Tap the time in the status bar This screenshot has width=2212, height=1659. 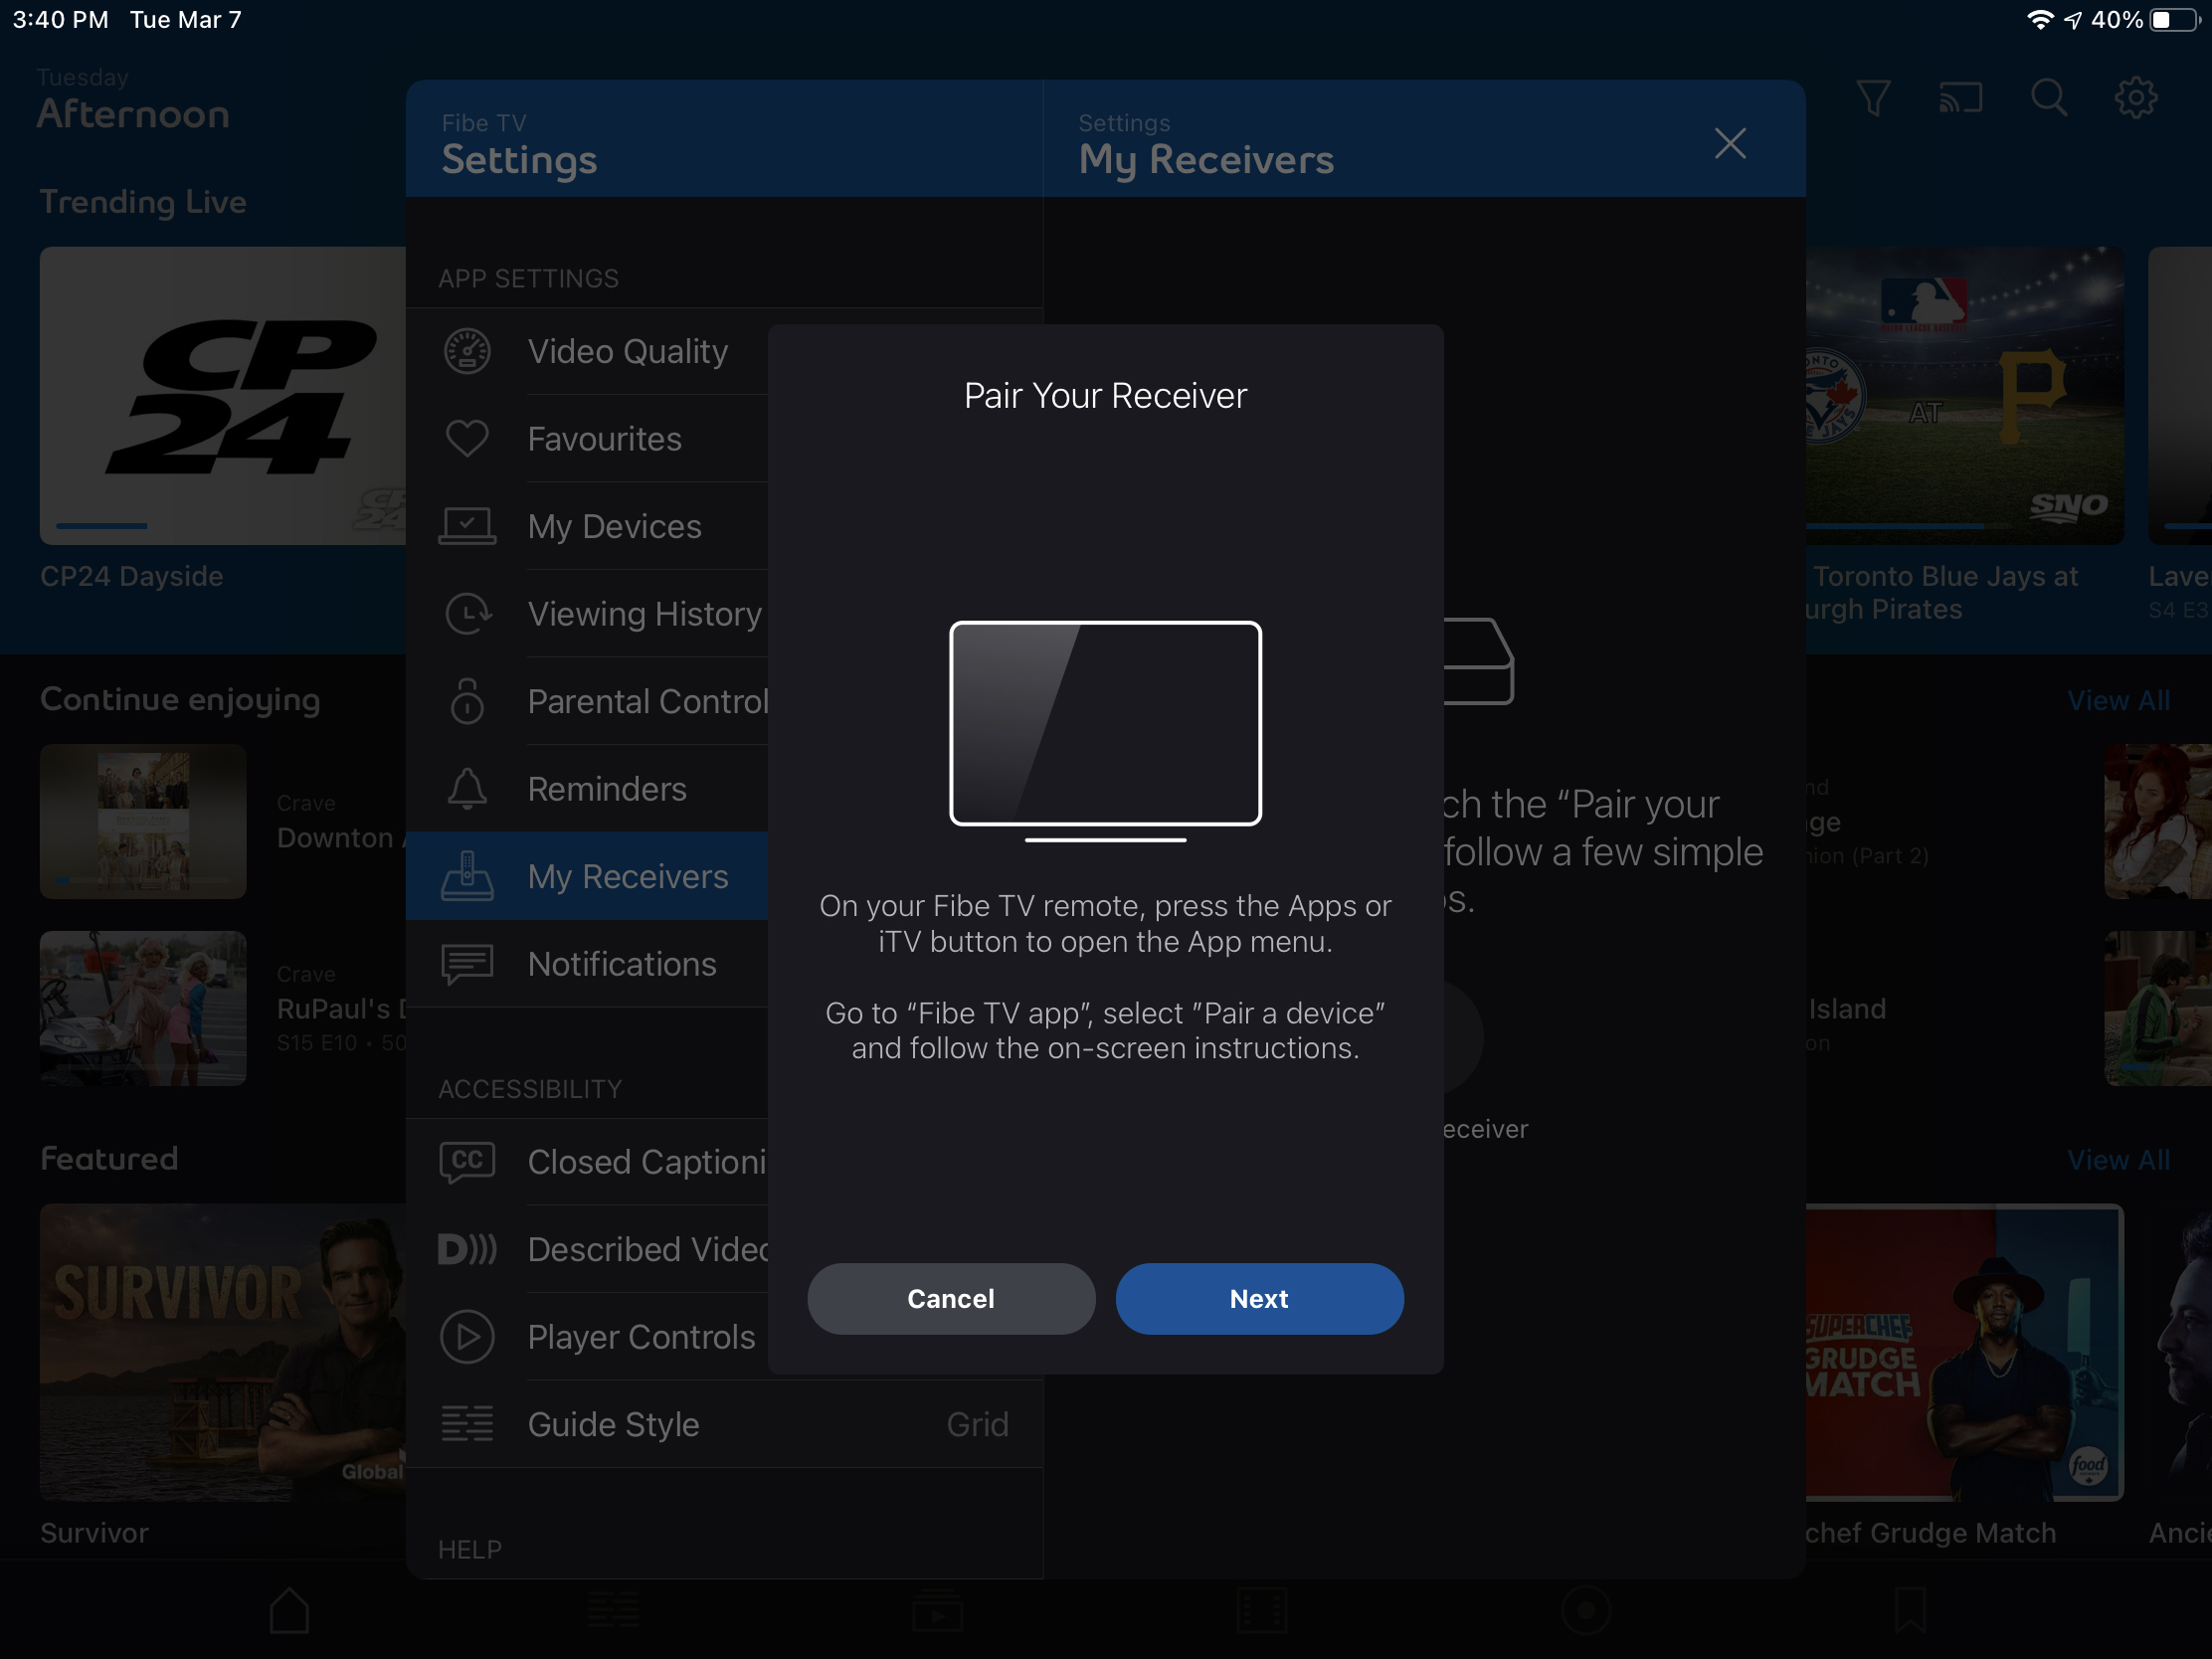(x=60, y=20)
